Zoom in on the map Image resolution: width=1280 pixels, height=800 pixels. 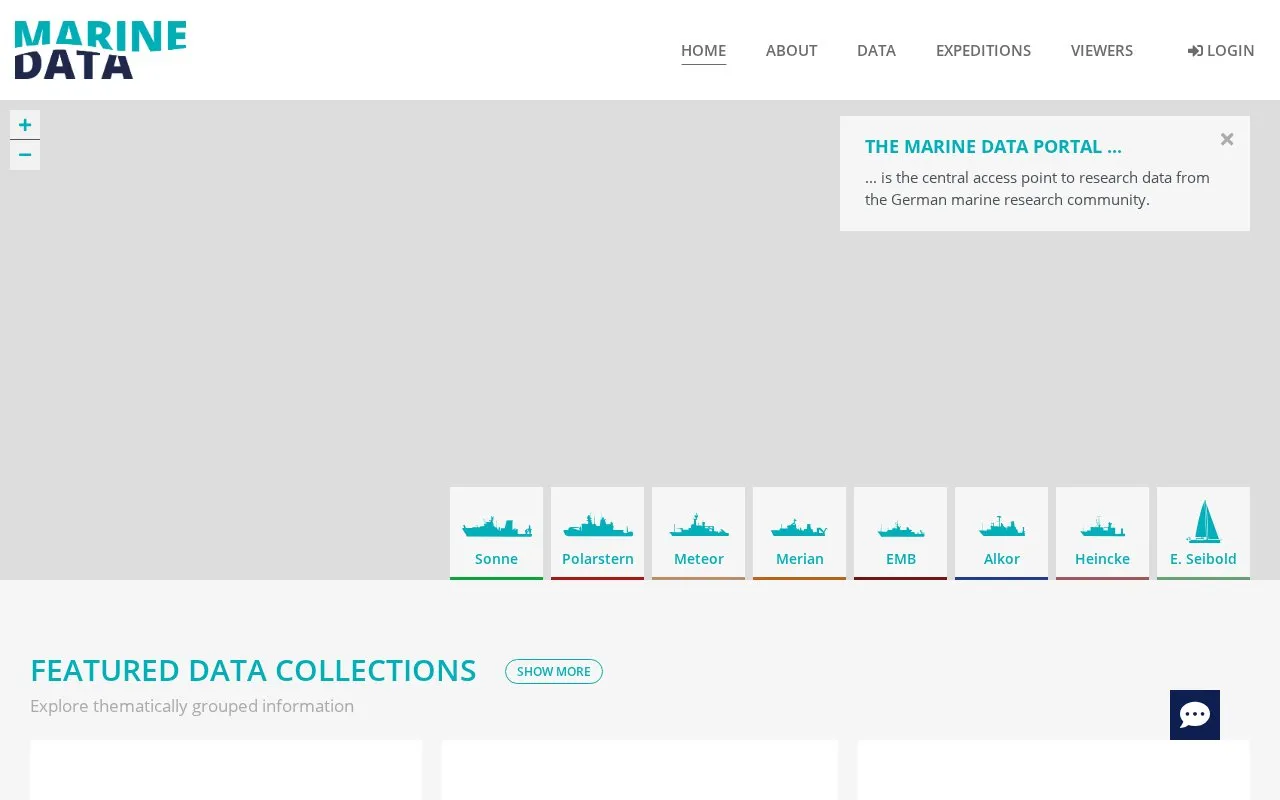[25, 125]
